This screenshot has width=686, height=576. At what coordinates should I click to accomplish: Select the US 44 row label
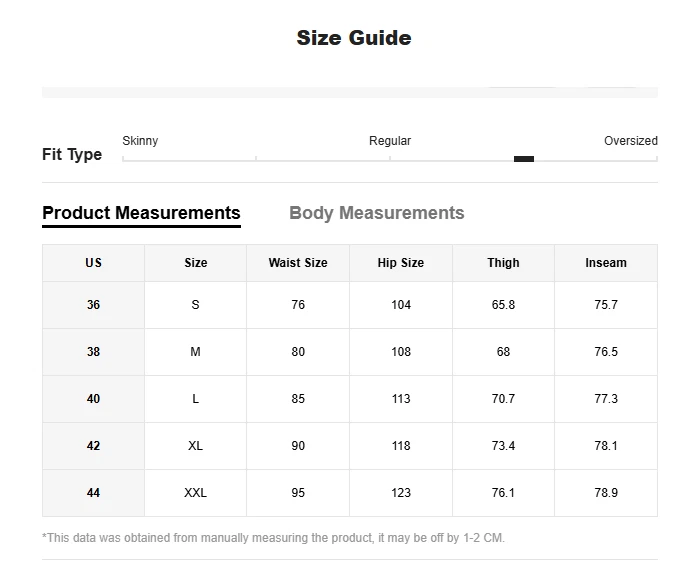(93, 493)
